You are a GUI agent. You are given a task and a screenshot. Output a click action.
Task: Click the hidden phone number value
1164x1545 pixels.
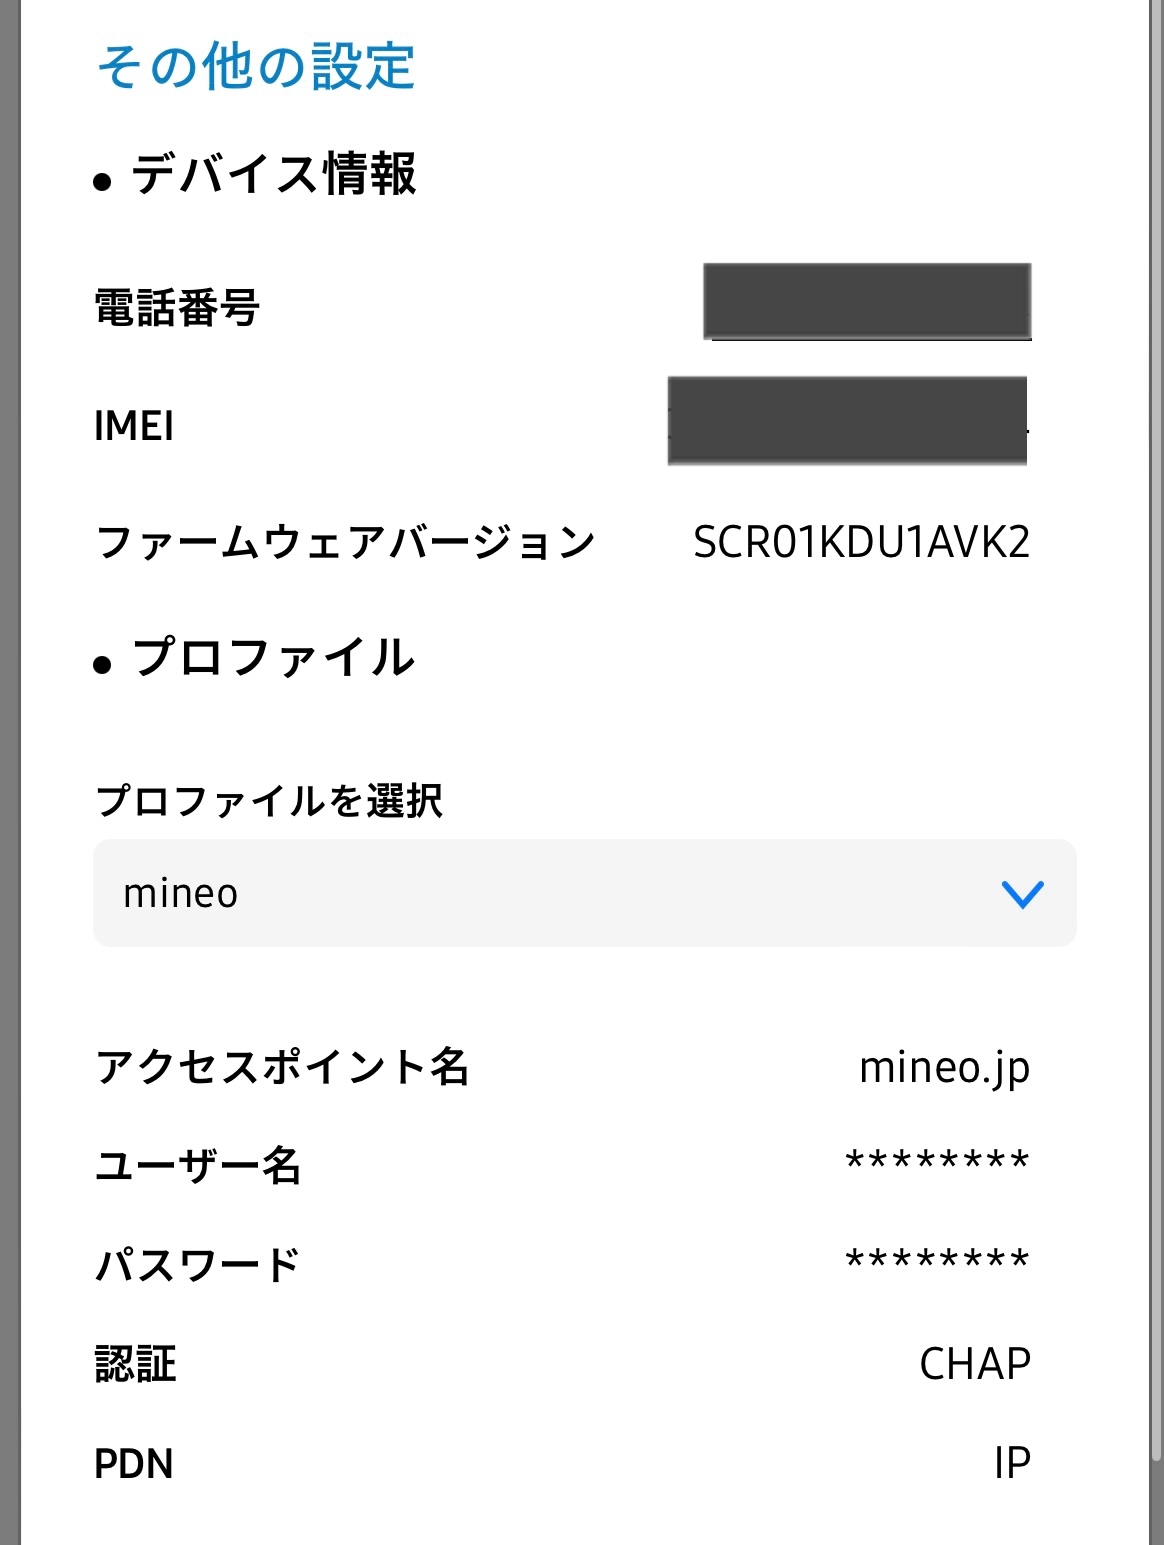(x=867, y=301)
